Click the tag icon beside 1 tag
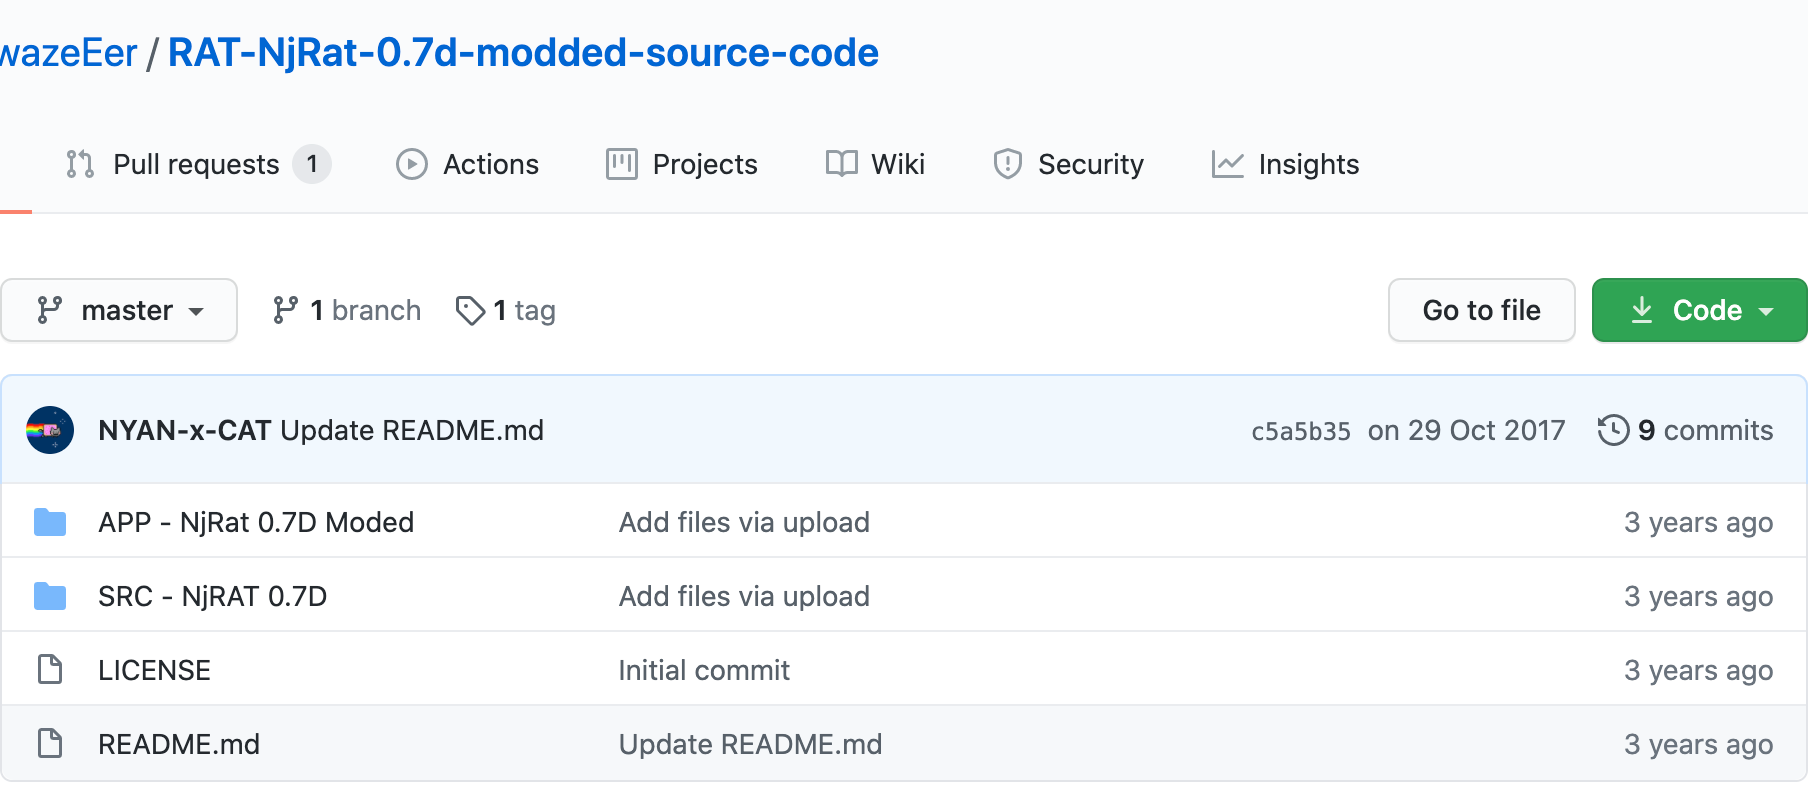Screen dimensions: 1808x796 pyautogui.click(x=470, y=311)
